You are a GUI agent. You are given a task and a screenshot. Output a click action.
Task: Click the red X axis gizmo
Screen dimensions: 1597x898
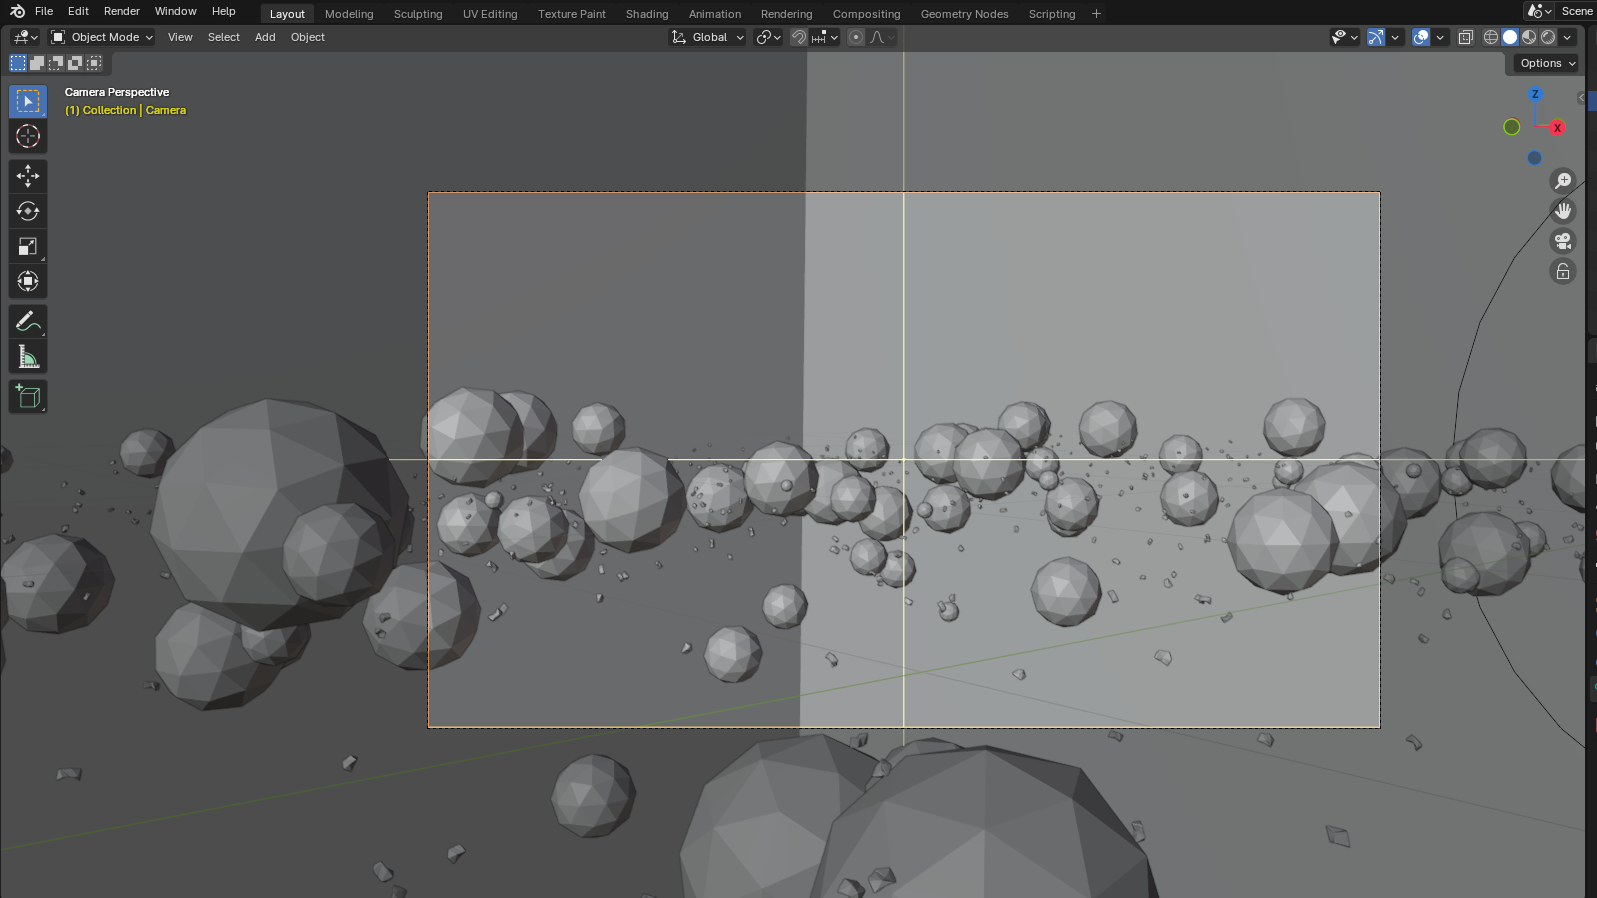tap(1557, 128)
